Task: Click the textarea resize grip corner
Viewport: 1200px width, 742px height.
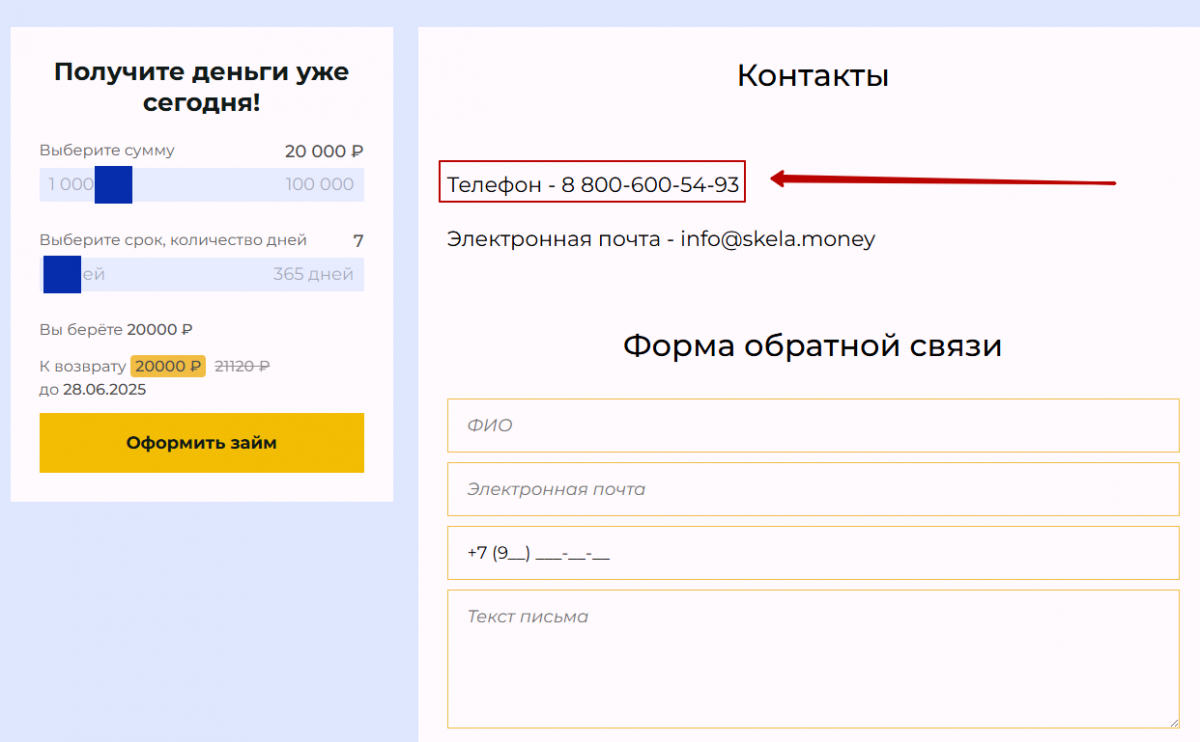Action: (x=1173, y=721)
